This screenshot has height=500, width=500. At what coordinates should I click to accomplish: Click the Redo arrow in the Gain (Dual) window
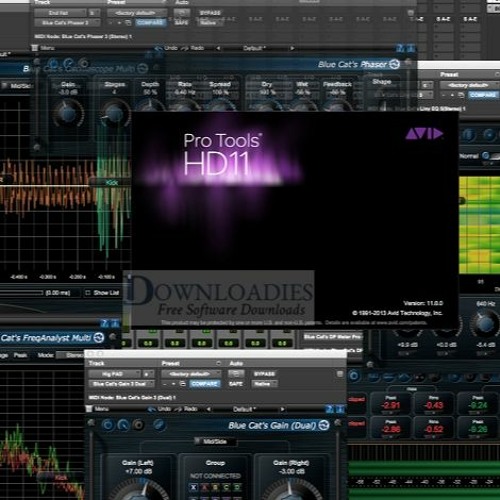[179, 409]
